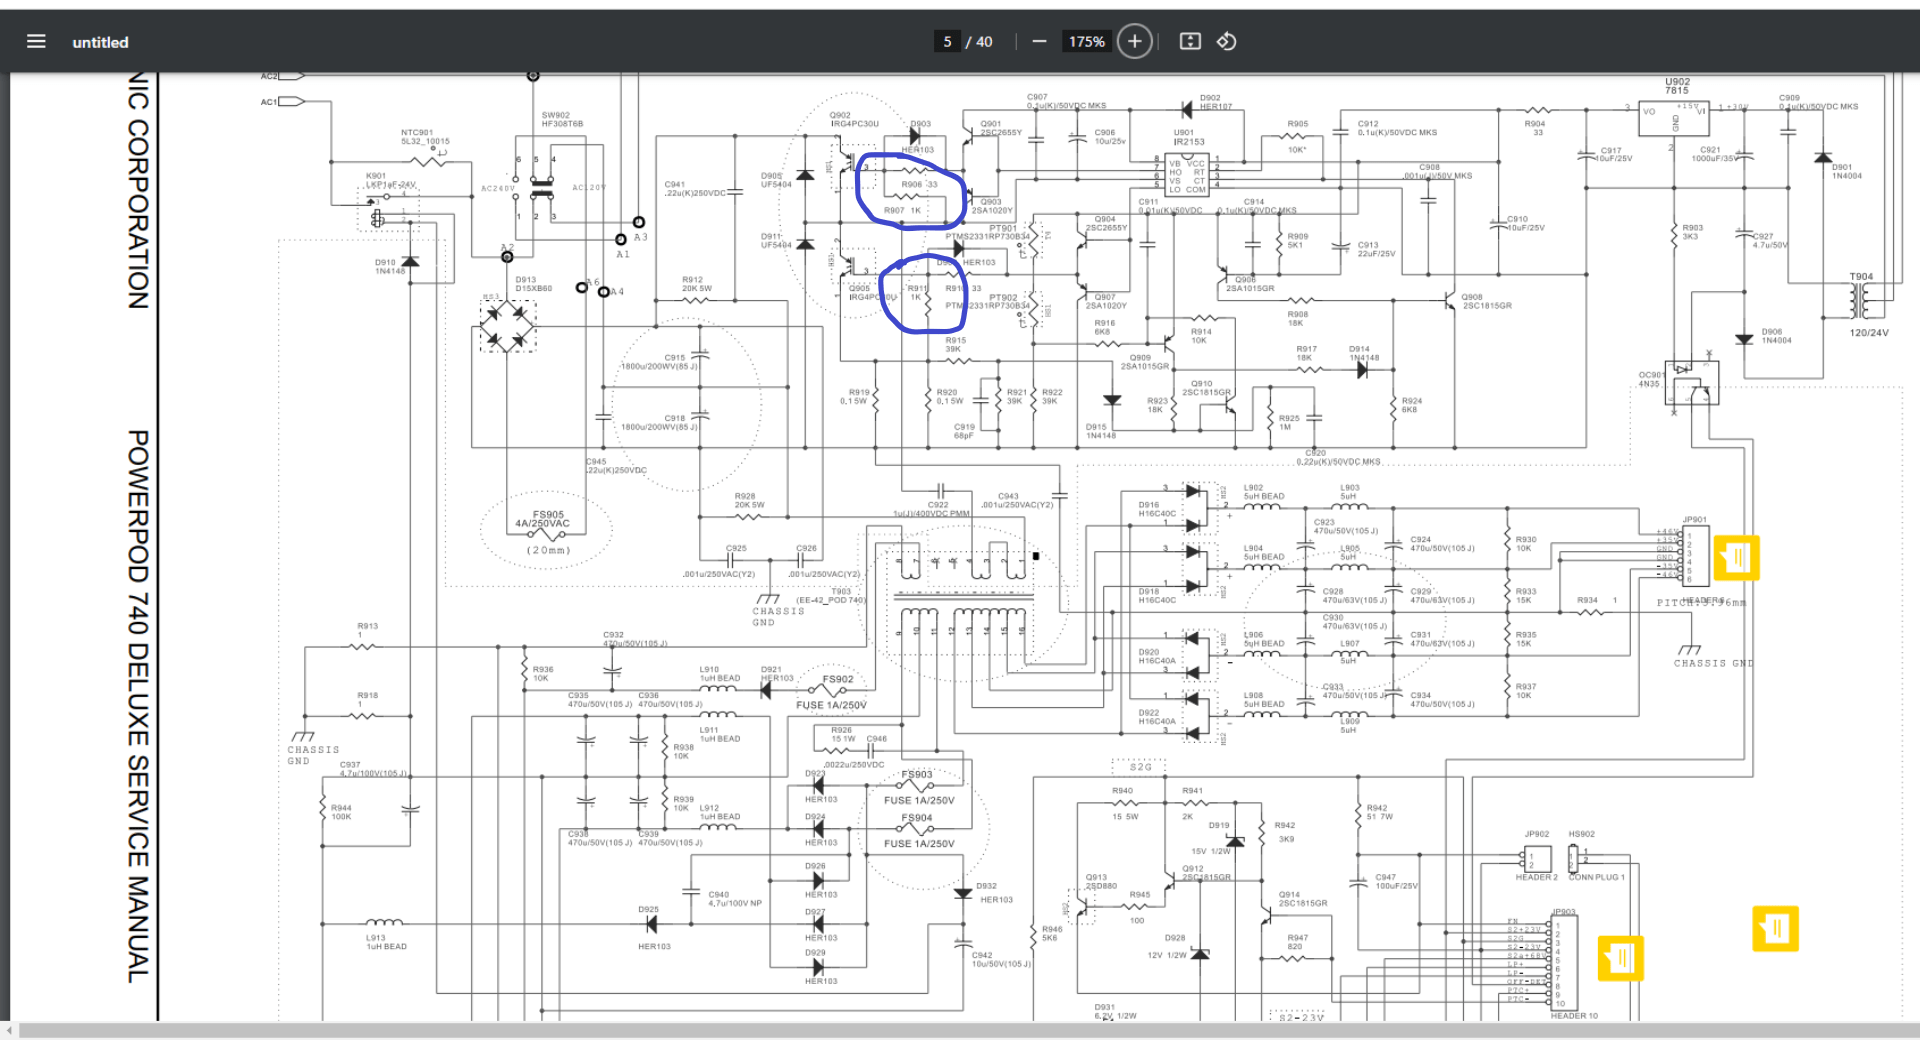
Task: Click the 'HEADER 2' JP902 label
Action: [x=1536, y=877]
